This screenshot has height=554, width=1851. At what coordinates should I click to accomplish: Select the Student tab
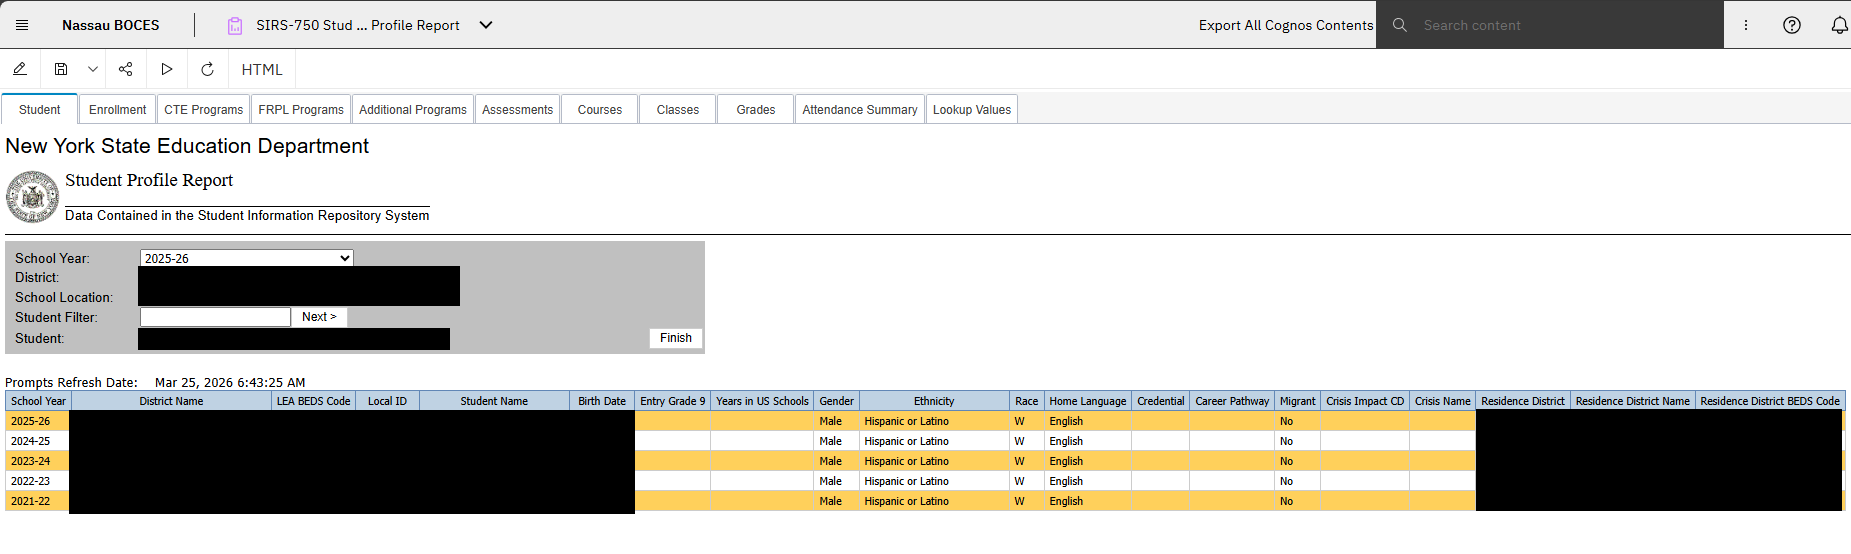[x=40, y=109]
